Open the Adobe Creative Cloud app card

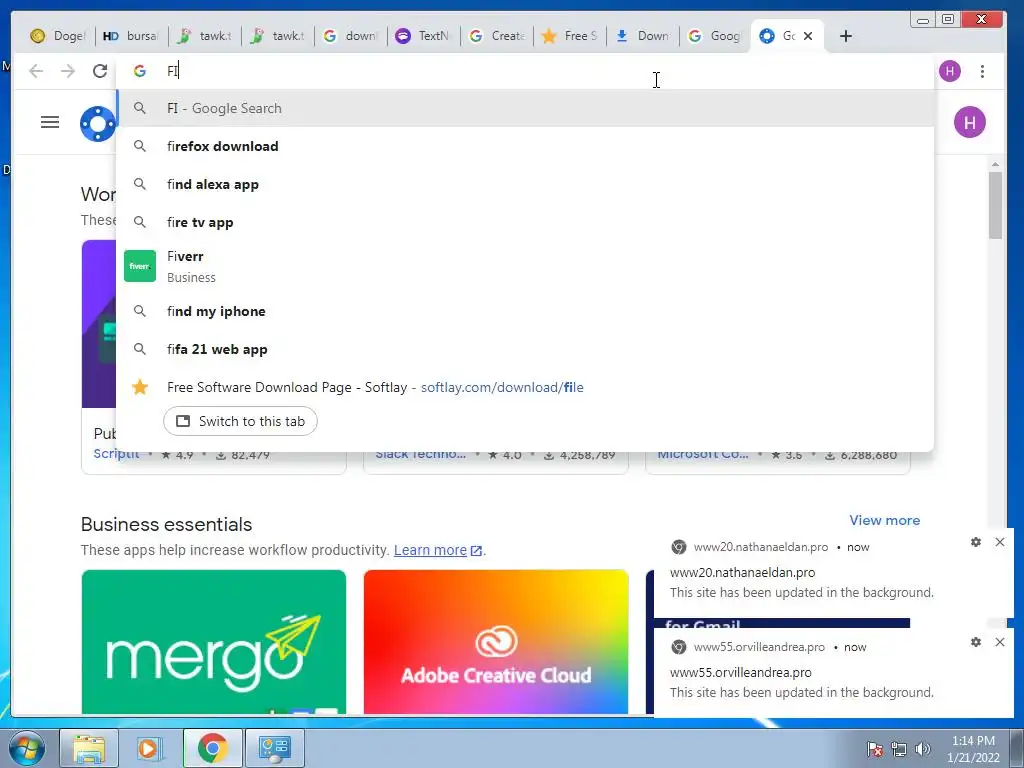(x=496, y=642)
